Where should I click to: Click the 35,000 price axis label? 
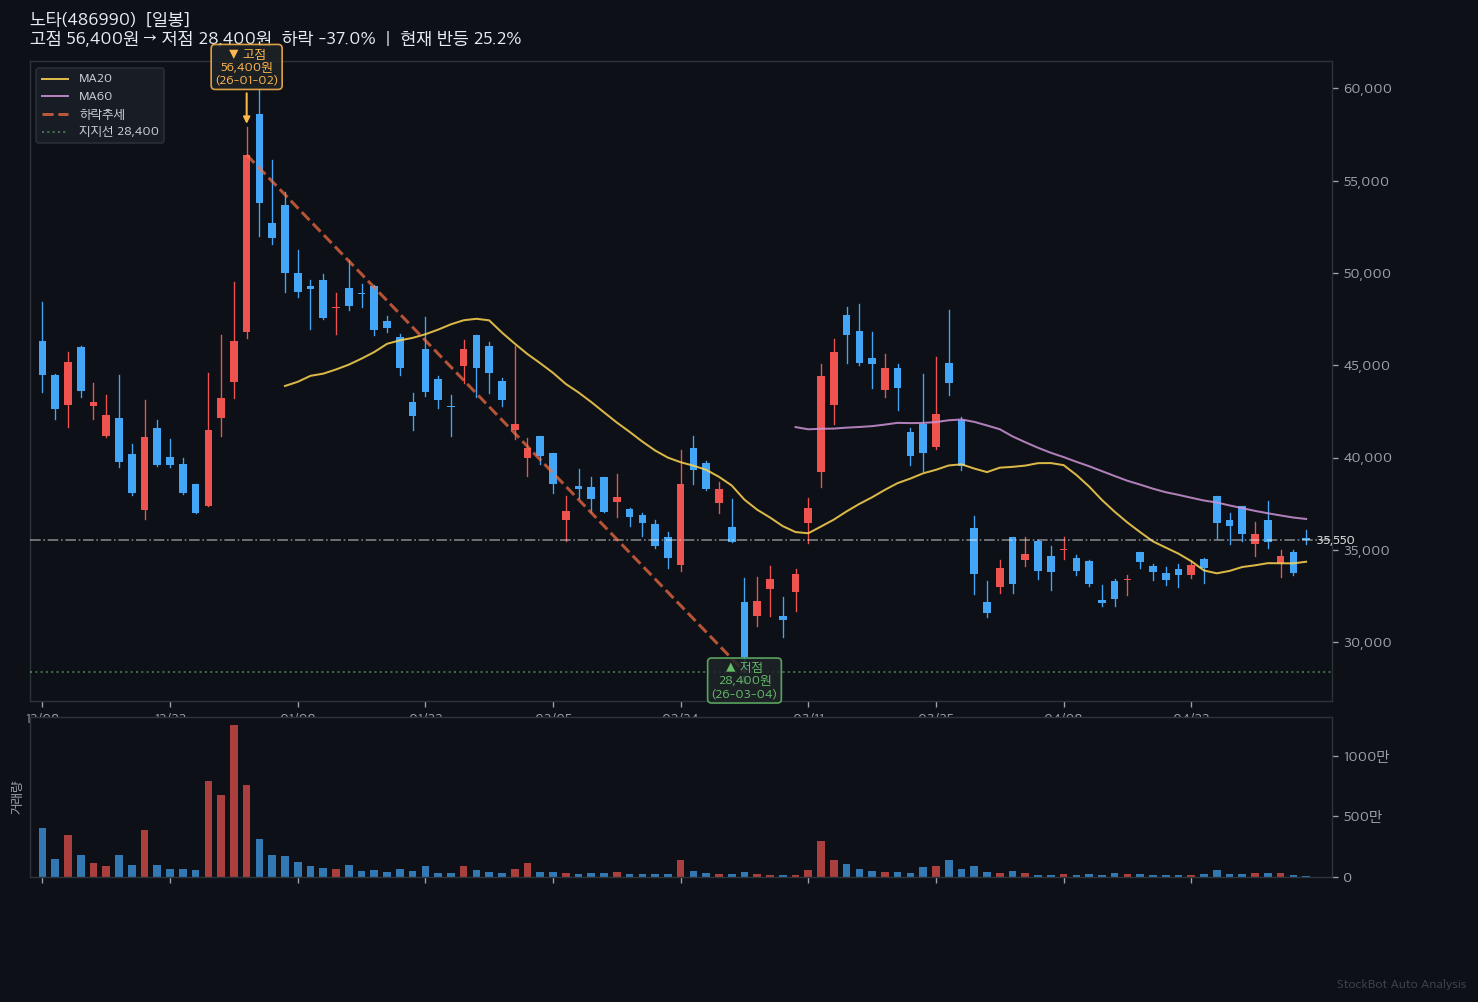(1367, 550)
